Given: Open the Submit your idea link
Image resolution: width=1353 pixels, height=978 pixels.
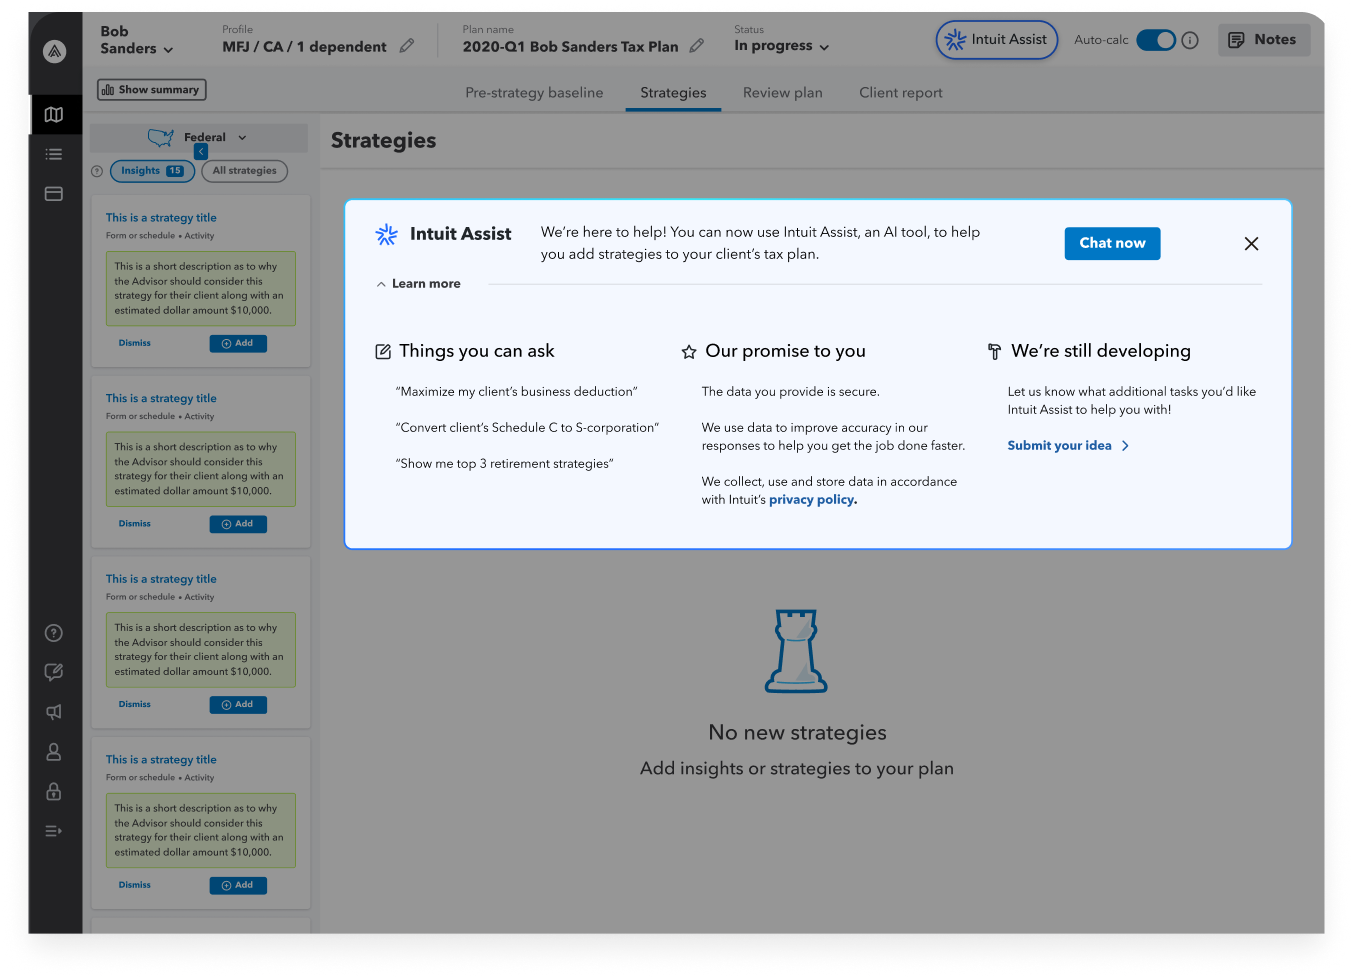Looking at the screenshot, I should coord(1068,446).
